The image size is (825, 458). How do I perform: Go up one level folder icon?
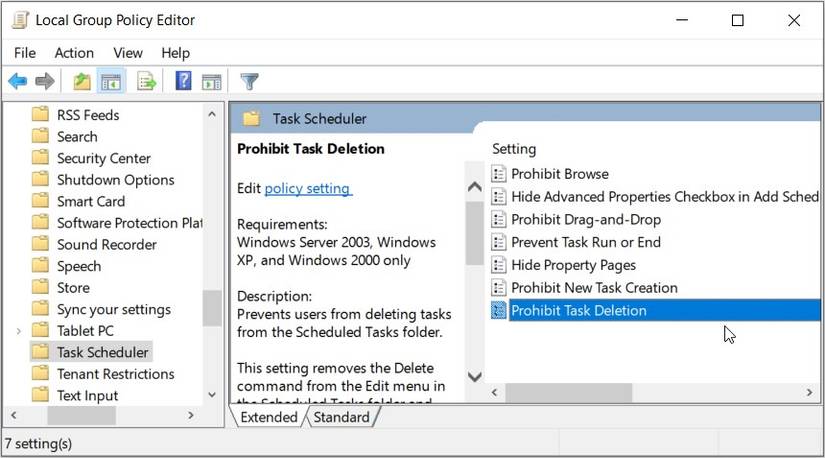click(x=82, y=82)
